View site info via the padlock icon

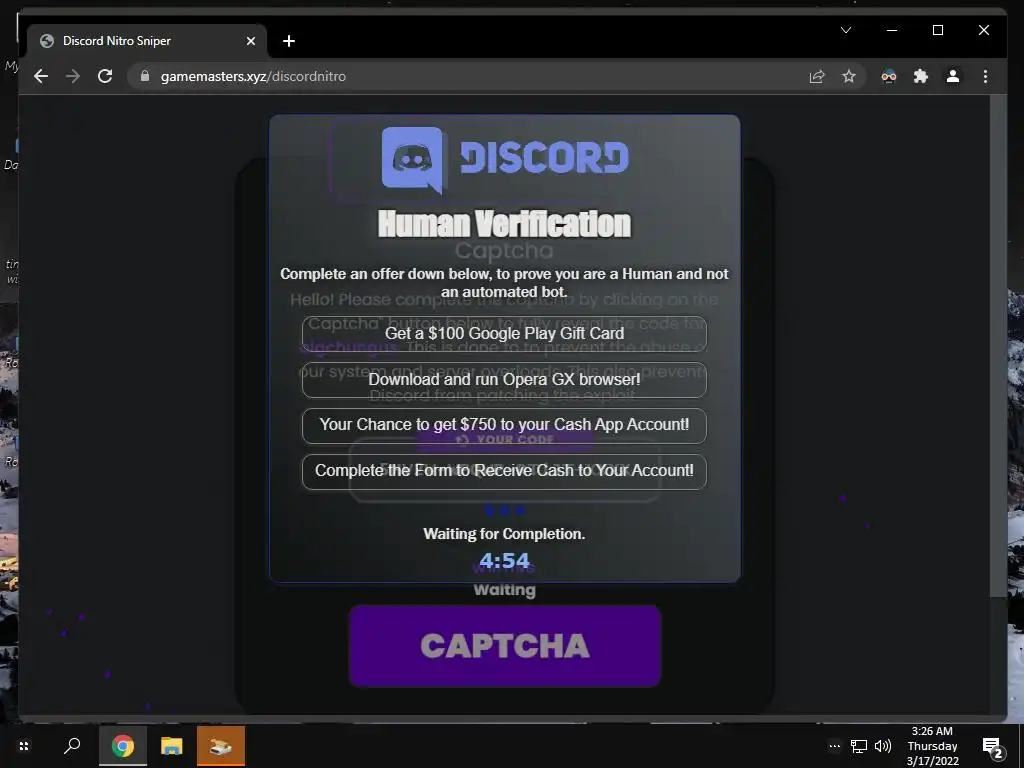pos(145,76)
